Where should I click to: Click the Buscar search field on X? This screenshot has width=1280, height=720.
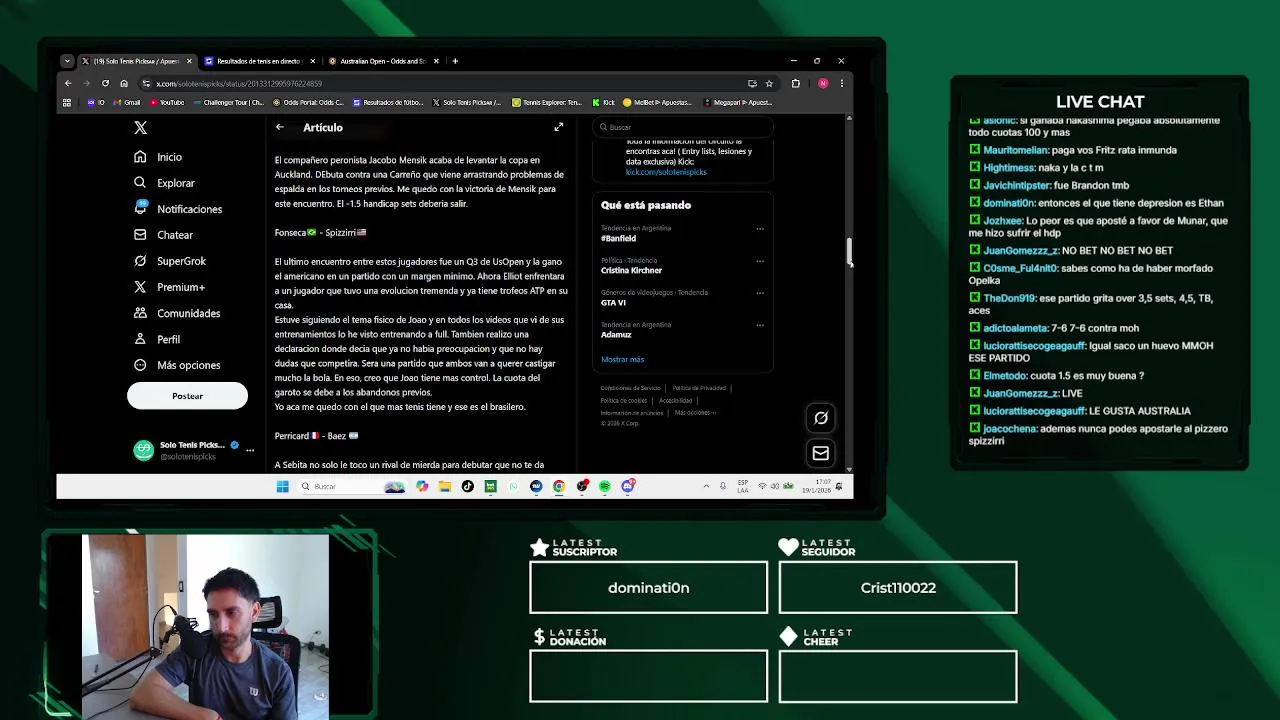tap(683, 127)
